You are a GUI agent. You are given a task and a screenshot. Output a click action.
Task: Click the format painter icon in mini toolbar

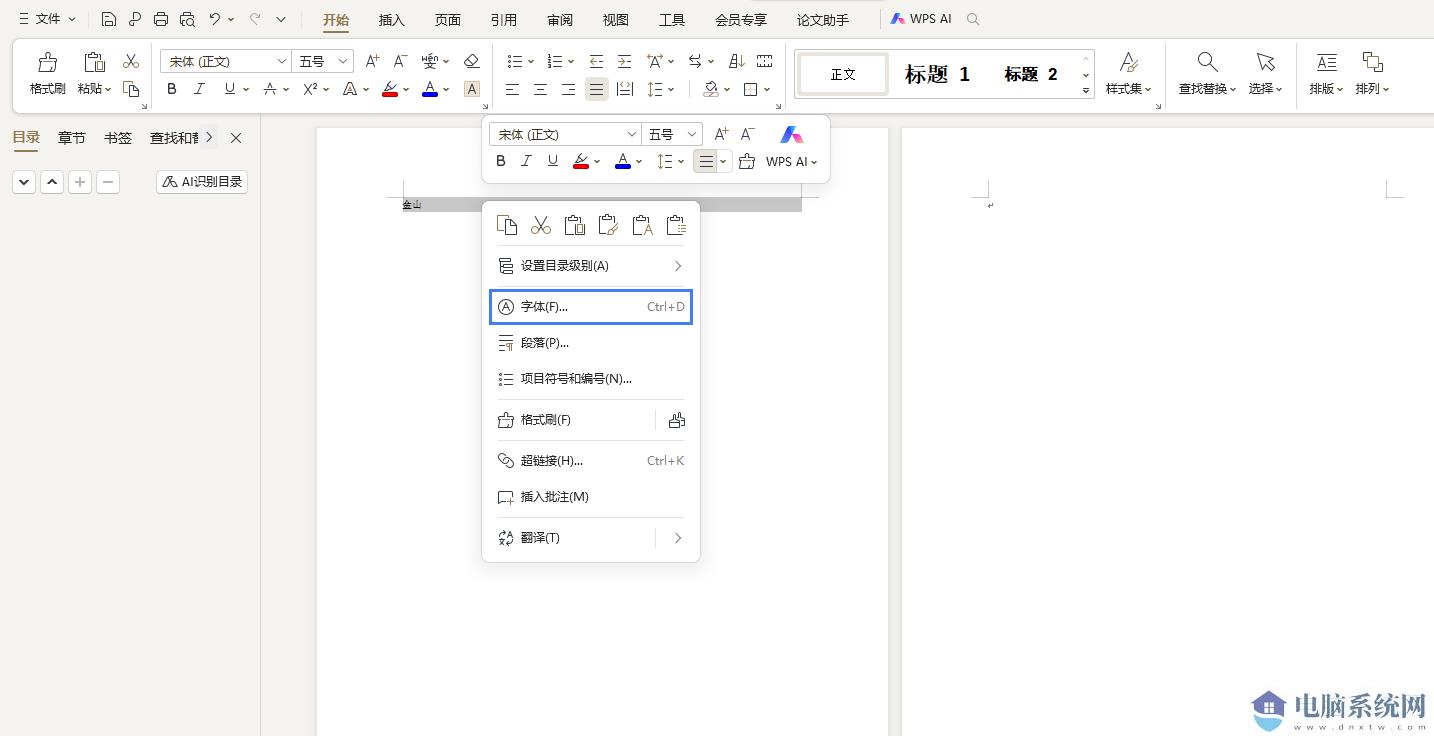coord(747,161)
